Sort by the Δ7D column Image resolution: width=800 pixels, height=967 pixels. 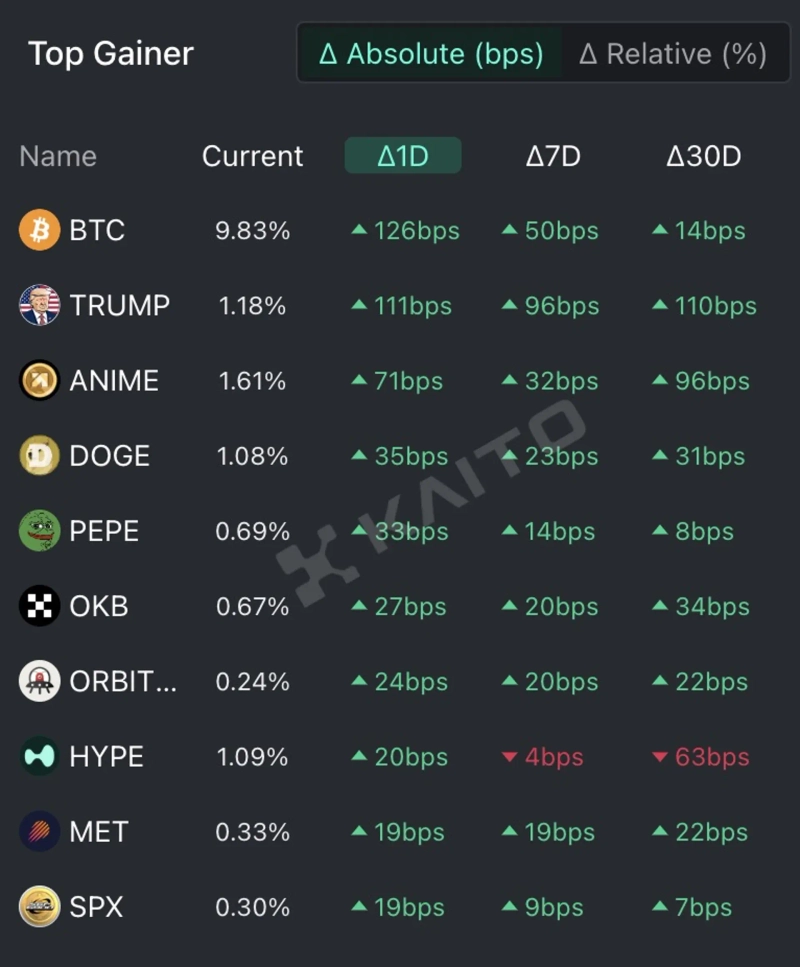pos(553,156)
